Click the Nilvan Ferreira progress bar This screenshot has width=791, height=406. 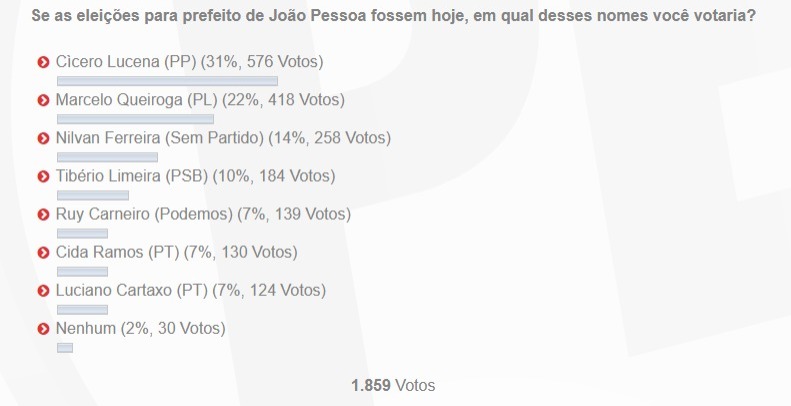coord(107,157)
